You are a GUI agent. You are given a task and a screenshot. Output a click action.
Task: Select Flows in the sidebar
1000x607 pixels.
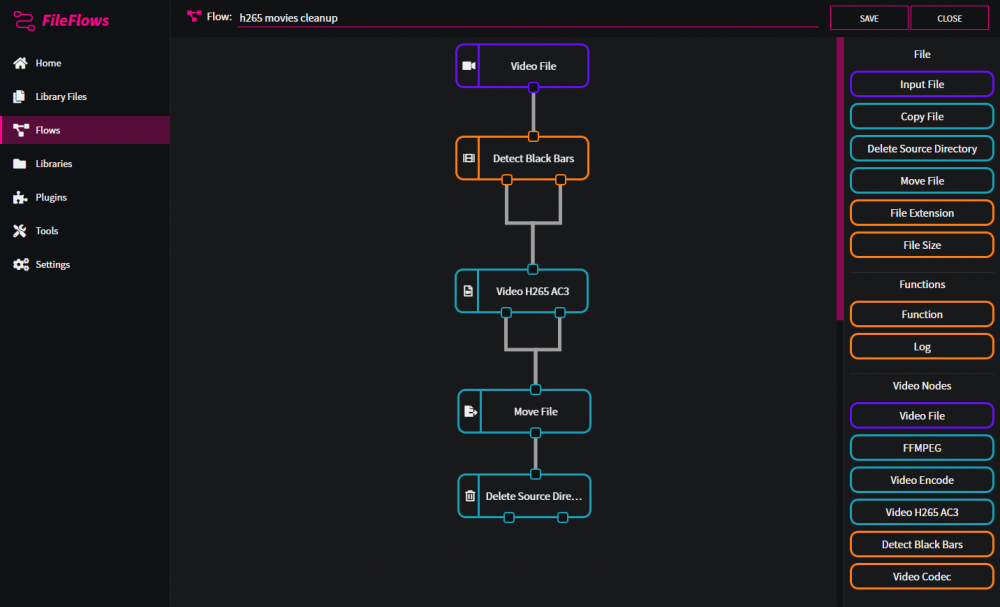tap(85, 130)
